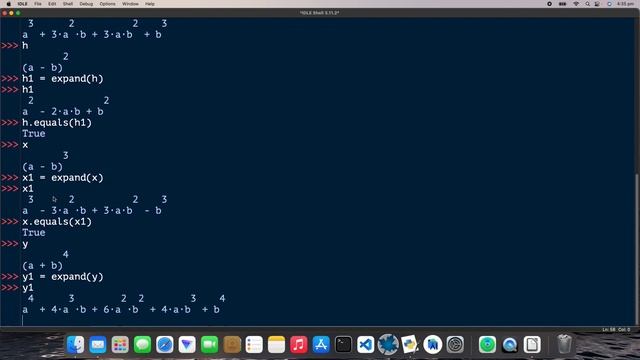Image resolution: width=640 pixels, height=360 pixels.
Task: Open Terminal from the dock
Action: (x=343, y=344)
